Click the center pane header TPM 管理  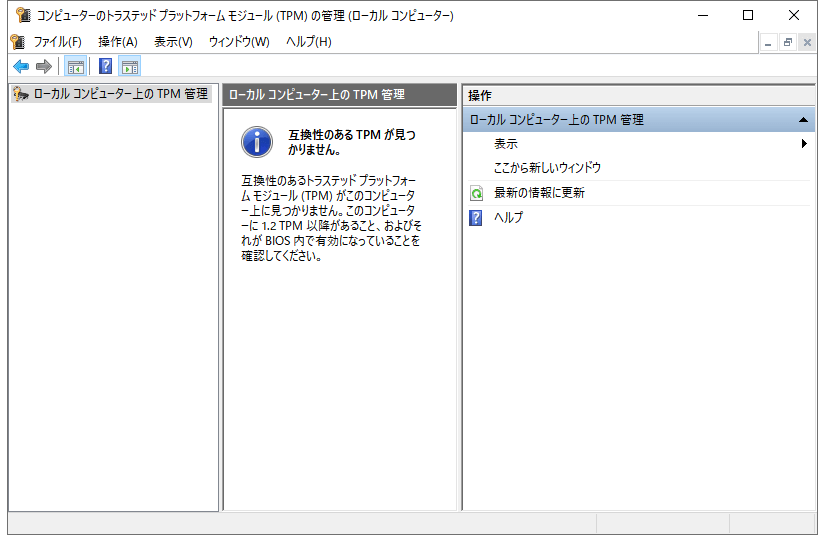339,95
